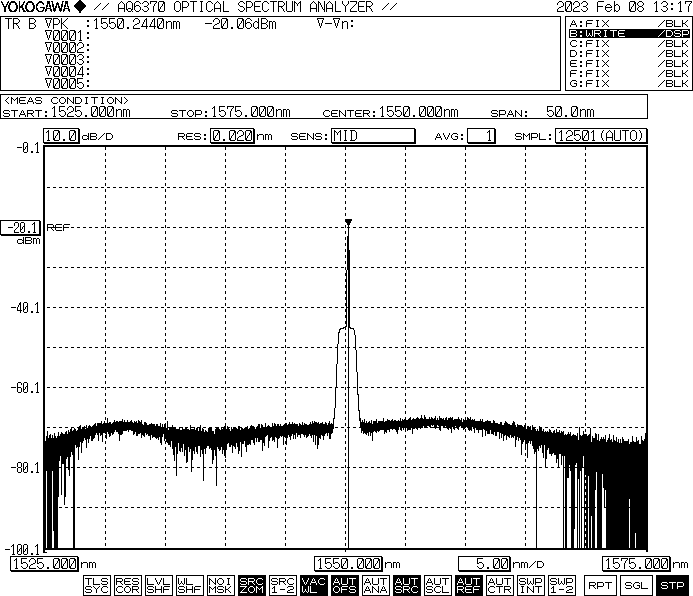
Task: Click the SRC ZOM icon
Action: tap(252, 584)
